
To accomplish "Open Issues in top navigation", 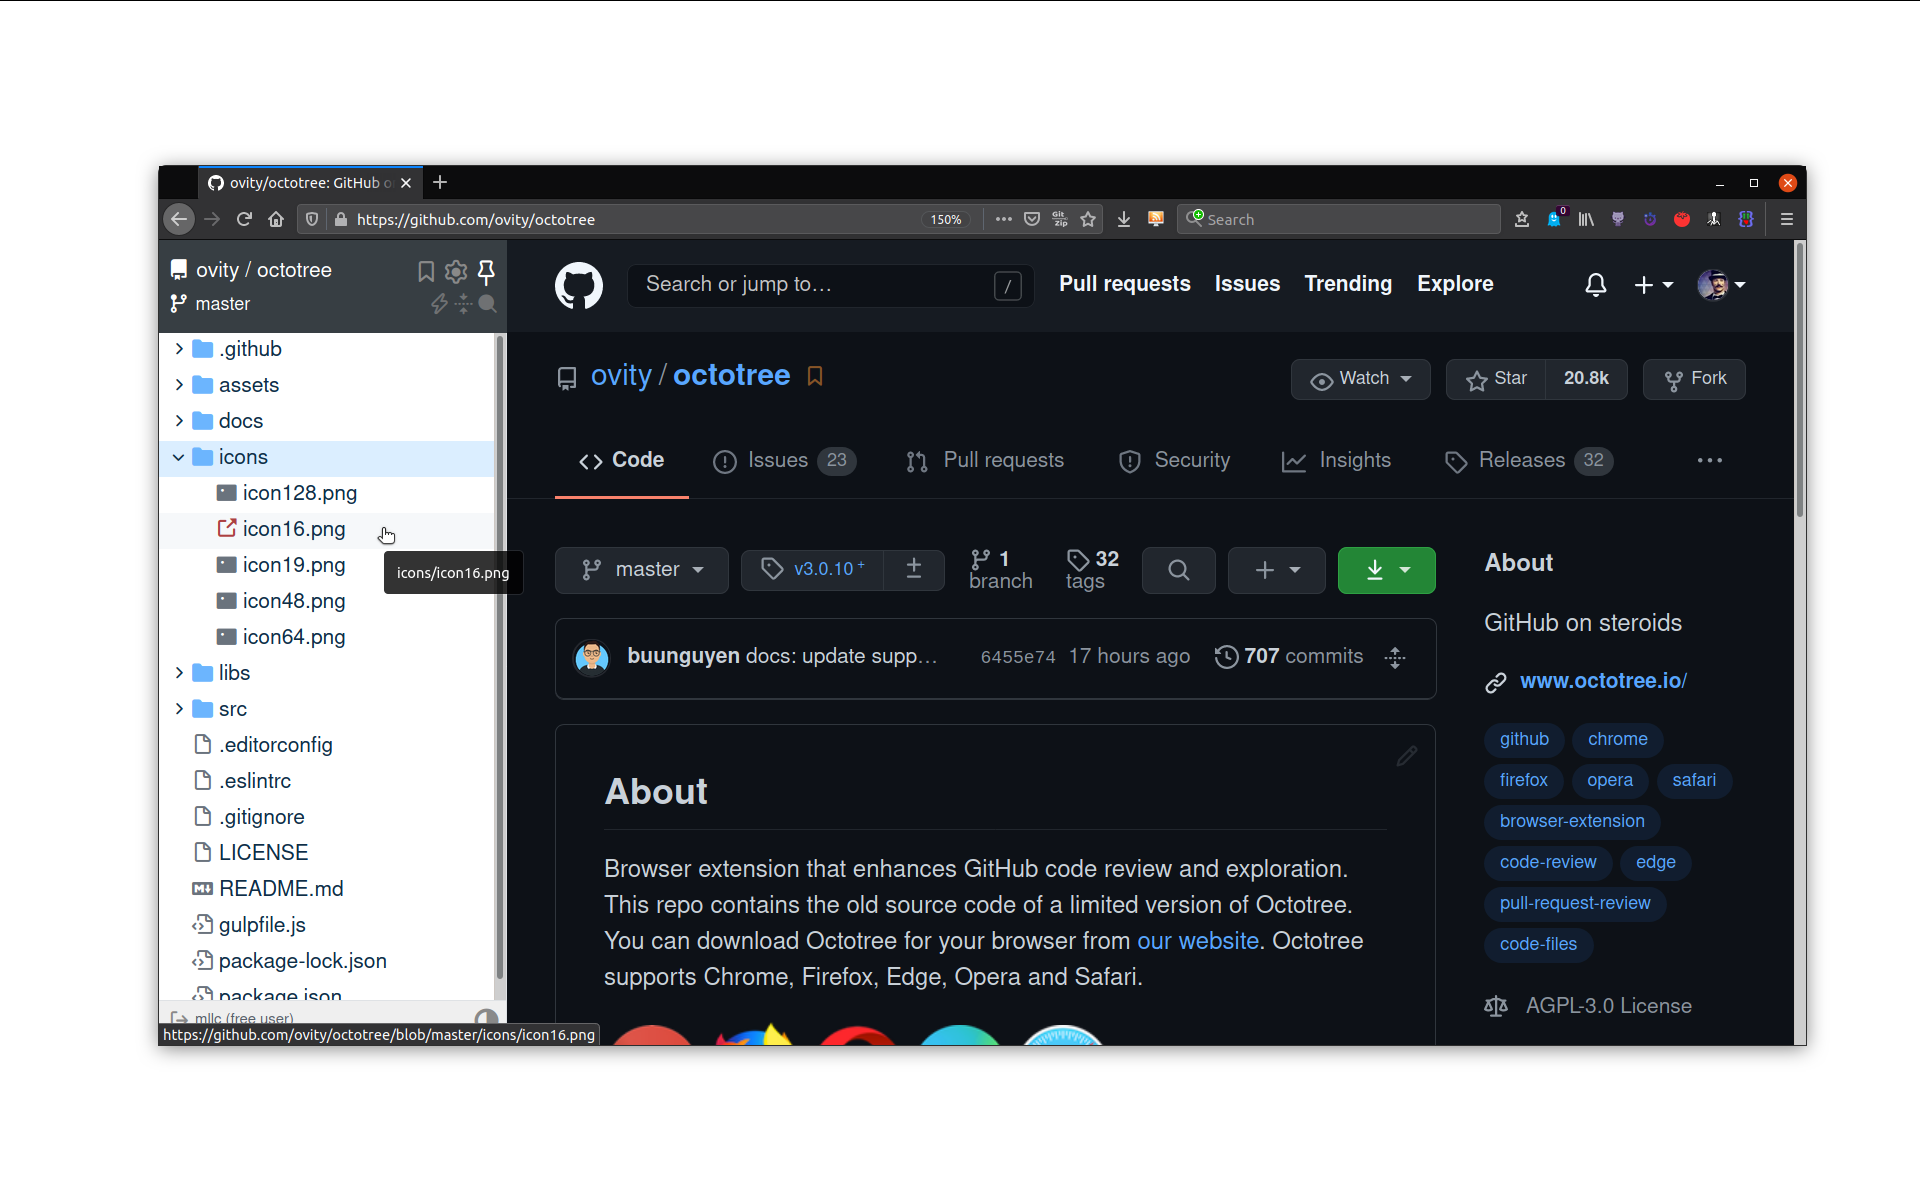I will (x=1247, y=284).
